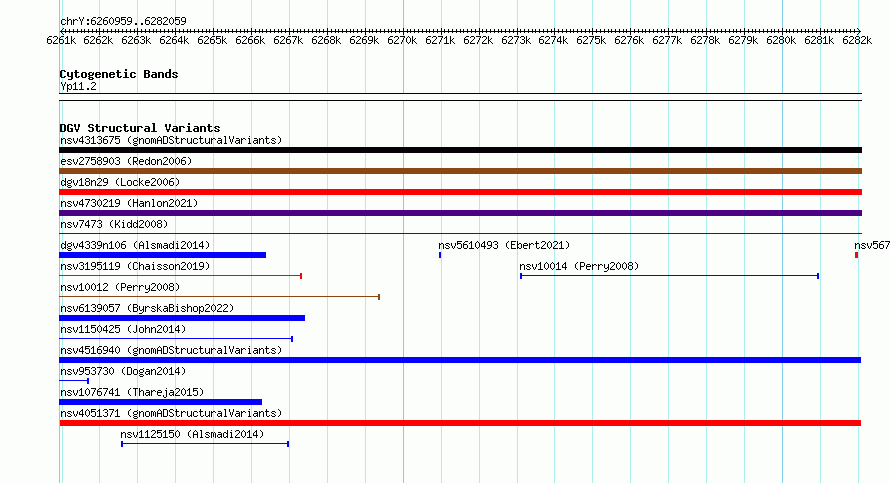
Task: Select the blue nsv1076741 variant bar
Action: pos(161,402)
